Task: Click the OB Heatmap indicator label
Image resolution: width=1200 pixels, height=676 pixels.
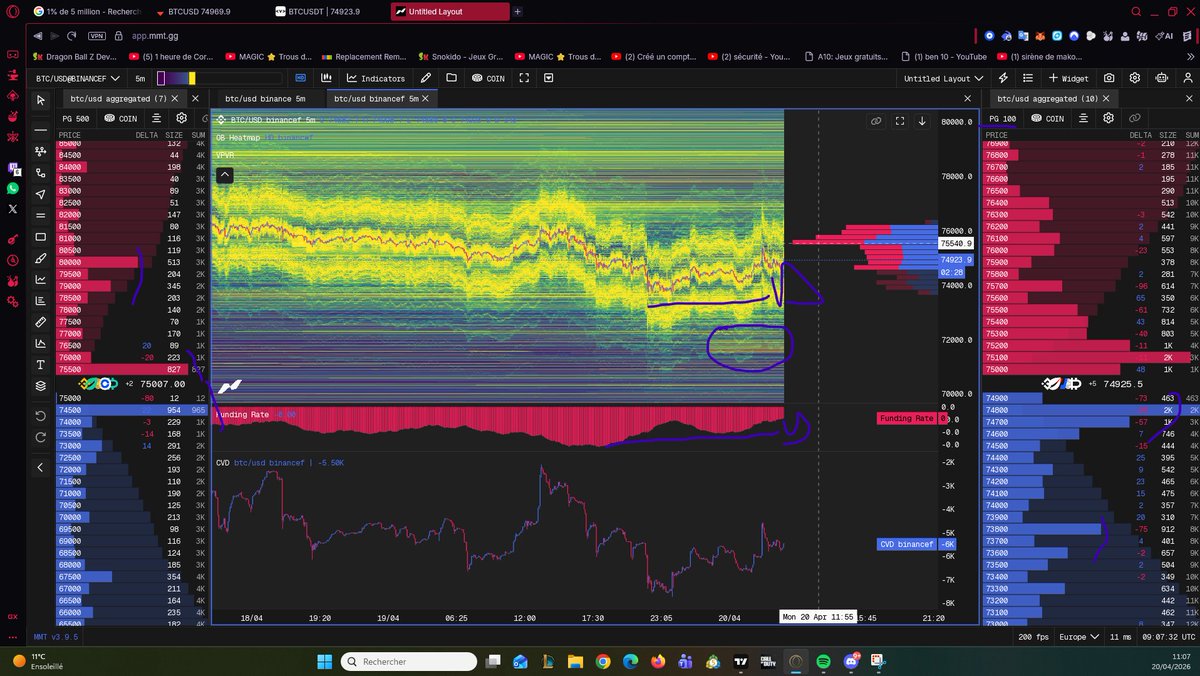Action: click(238, 137)
